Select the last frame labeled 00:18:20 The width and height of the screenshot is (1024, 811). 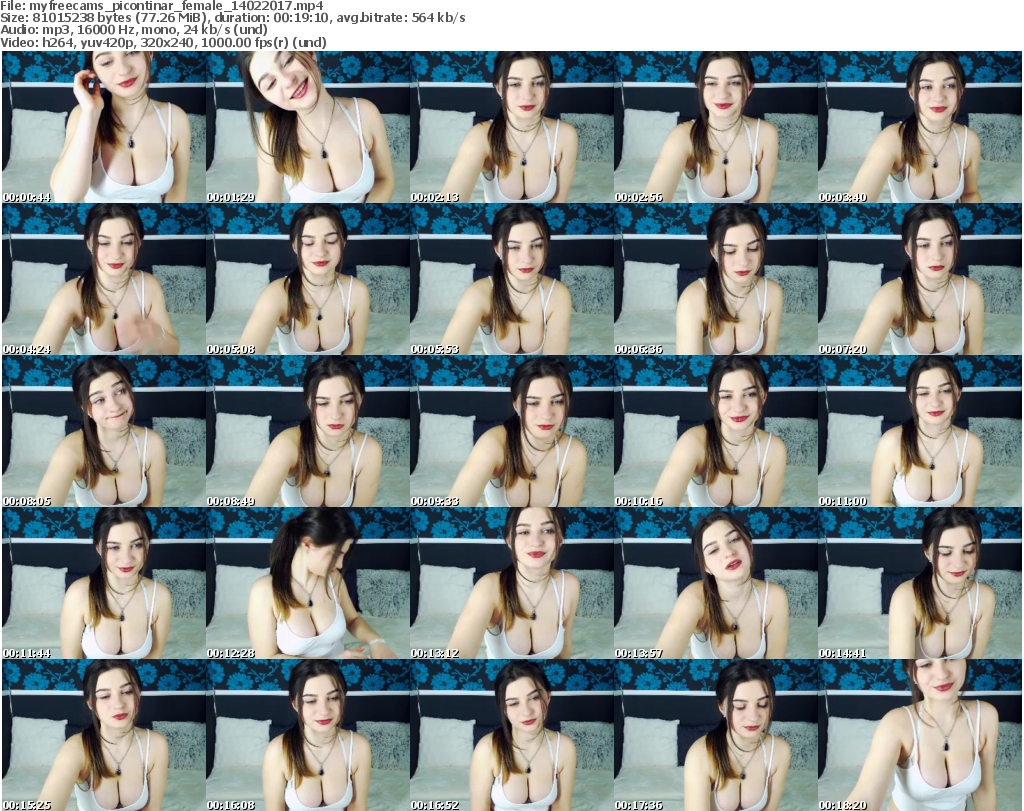(920, 735)
